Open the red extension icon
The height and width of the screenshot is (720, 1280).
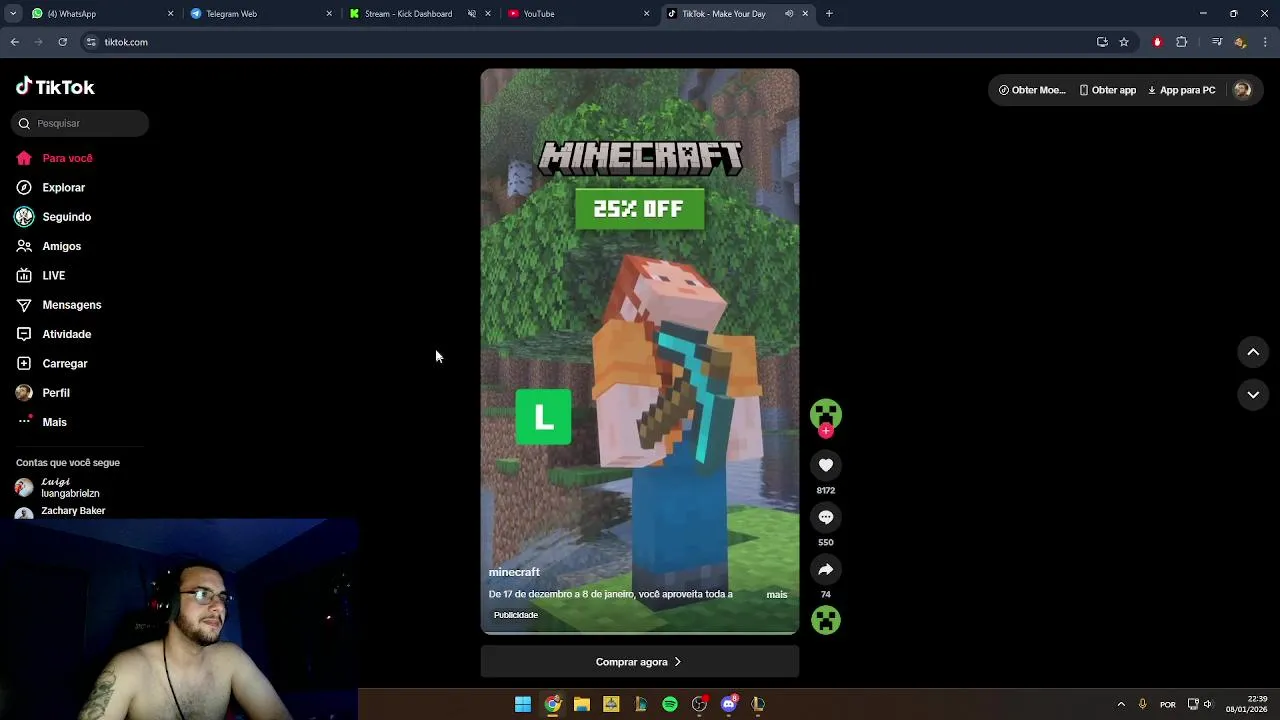pos(1157,42)
